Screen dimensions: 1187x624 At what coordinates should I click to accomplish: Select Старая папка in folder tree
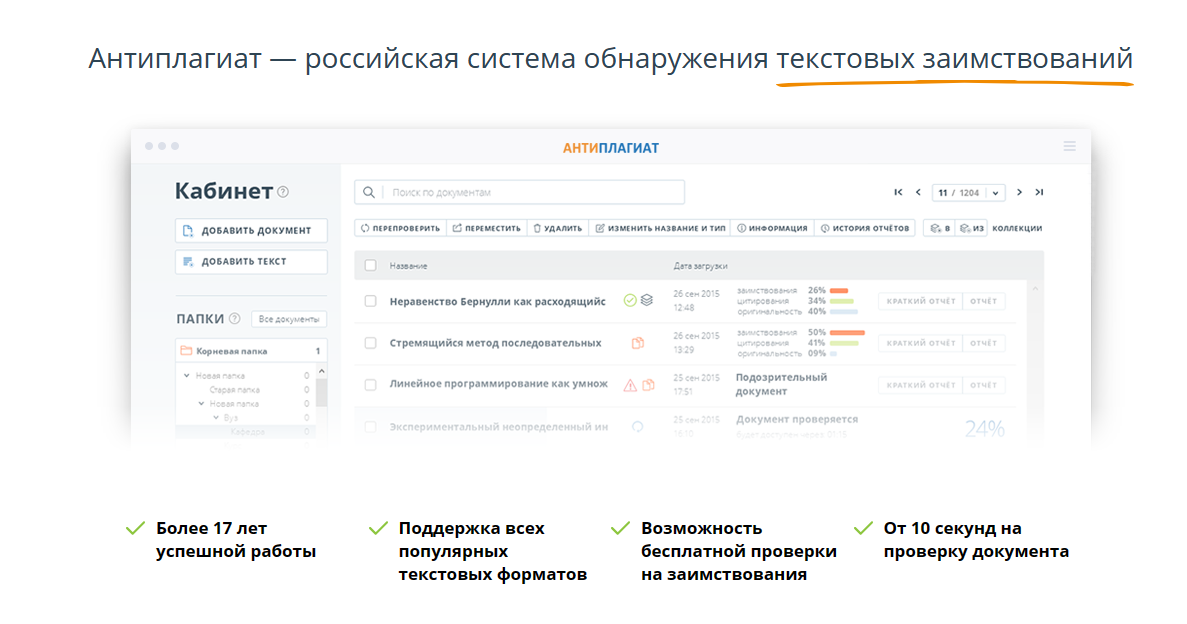(234, 390)
